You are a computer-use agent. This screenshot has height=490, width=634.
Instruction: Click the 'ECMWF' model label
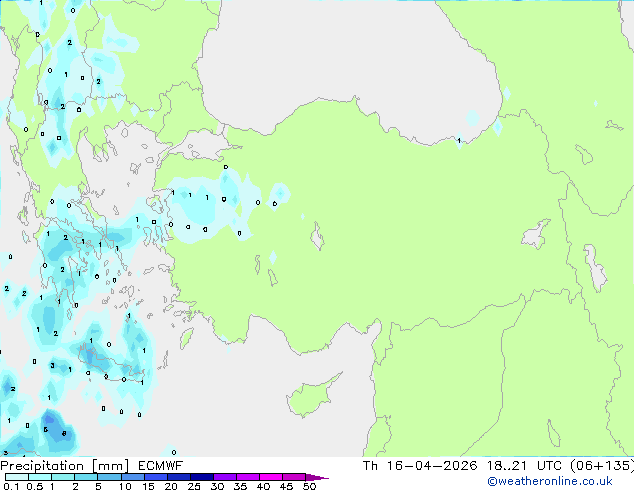click(161, 466)
